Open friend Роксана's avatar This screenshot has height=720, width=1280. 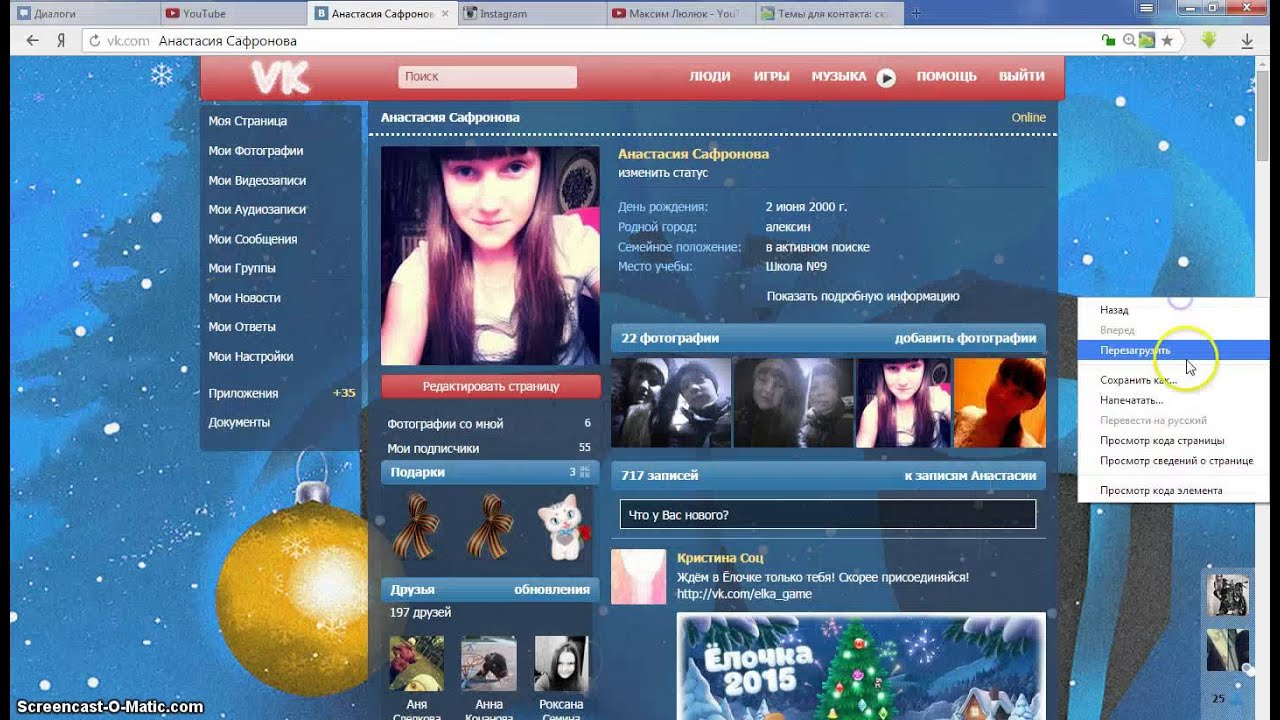point(561,663)
